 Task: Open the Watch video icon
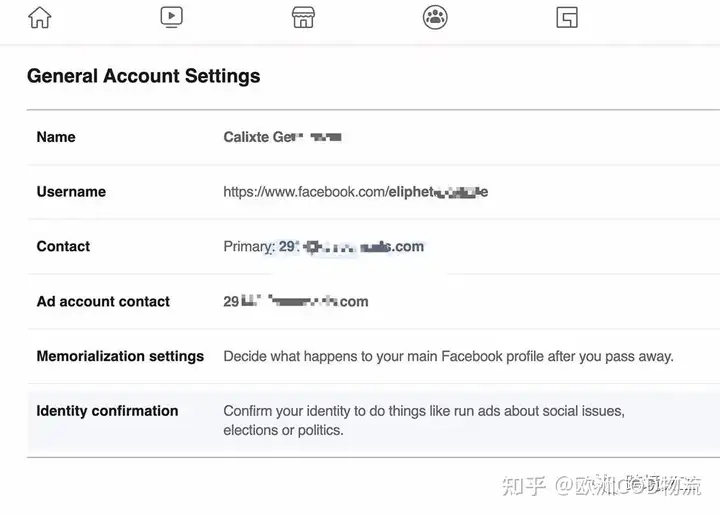coord(172,17)
